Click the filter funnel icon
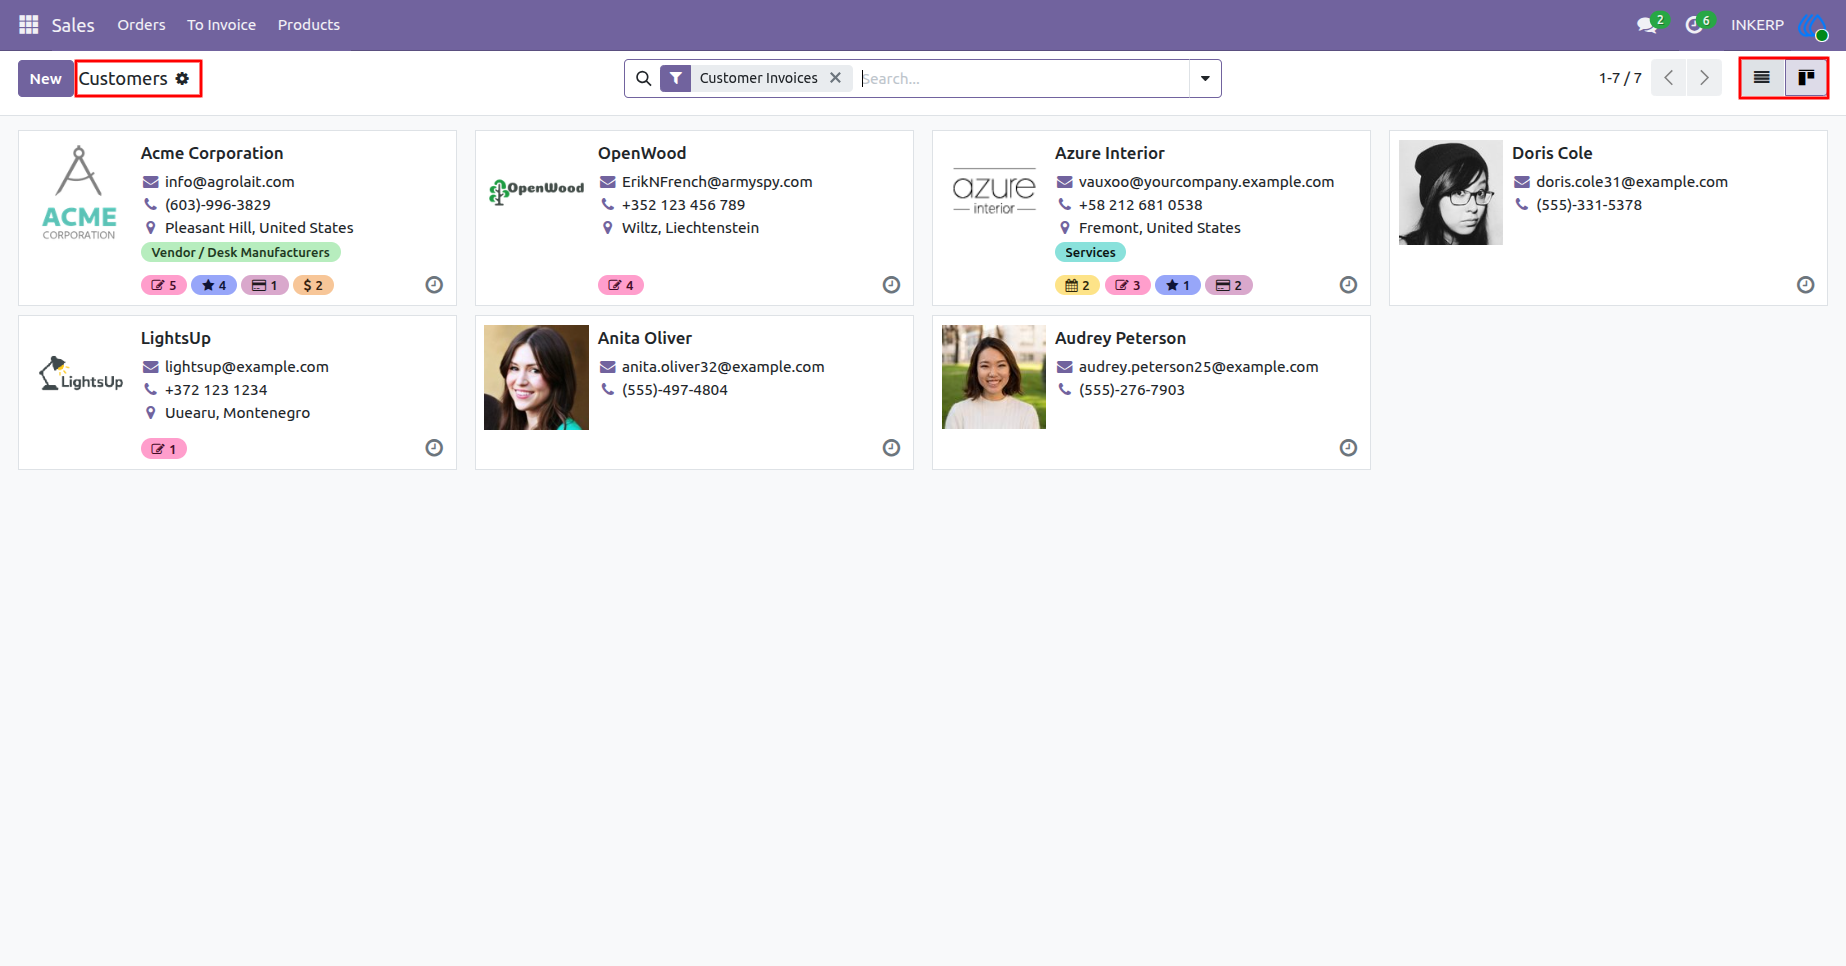 [x=676, y=78]
